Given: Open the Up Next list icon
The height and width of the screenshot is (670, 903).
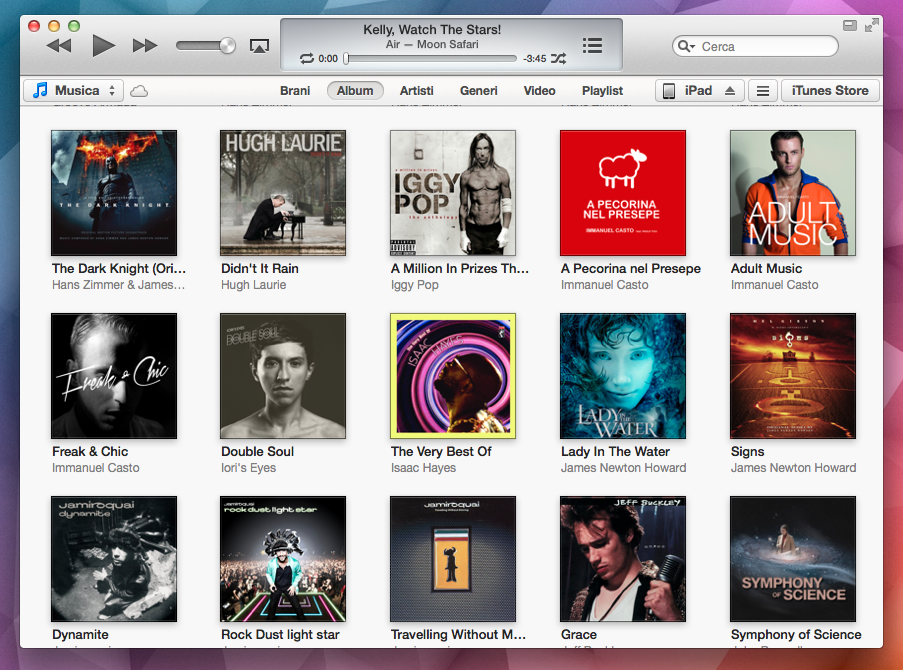Looking at the screenshot, I should [592, 46].
